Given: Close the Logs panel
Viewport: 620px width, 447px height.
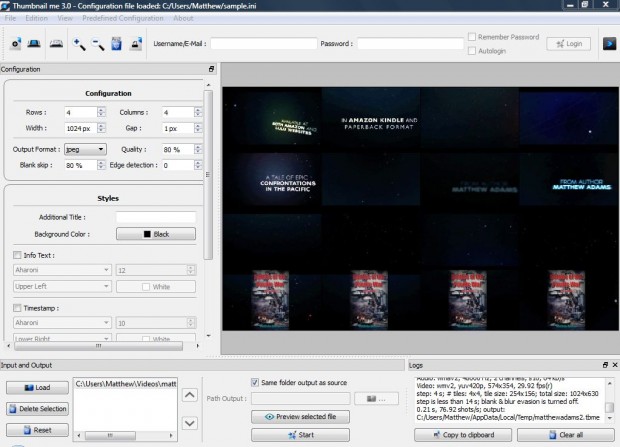Looking at the screenshot, I should coord(615,365).
